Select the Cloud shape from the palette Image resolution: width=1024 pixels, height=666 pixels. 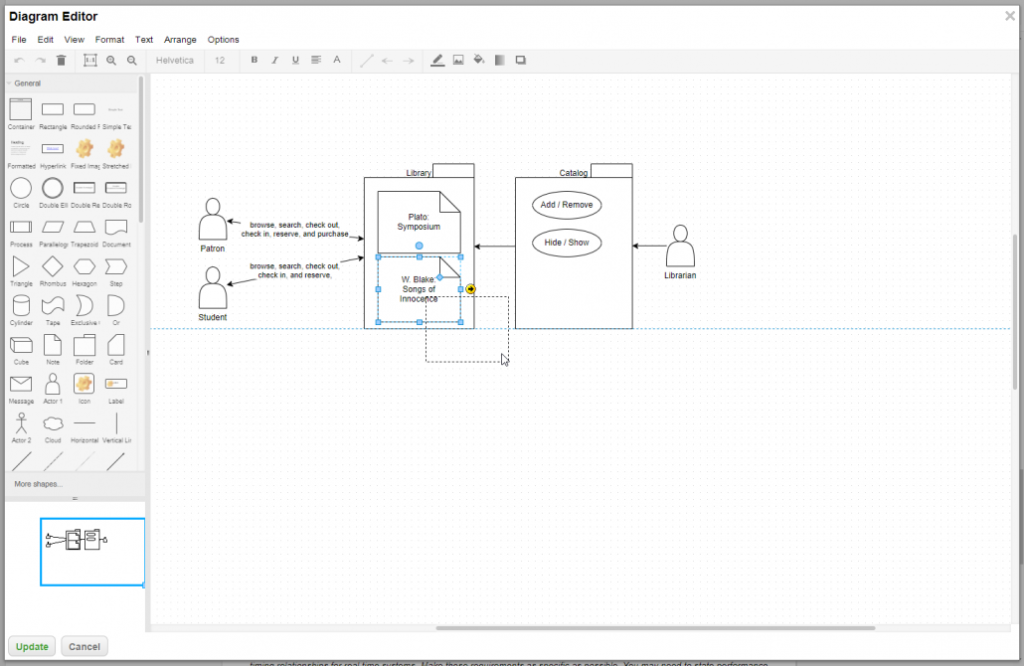click(52, 423)
